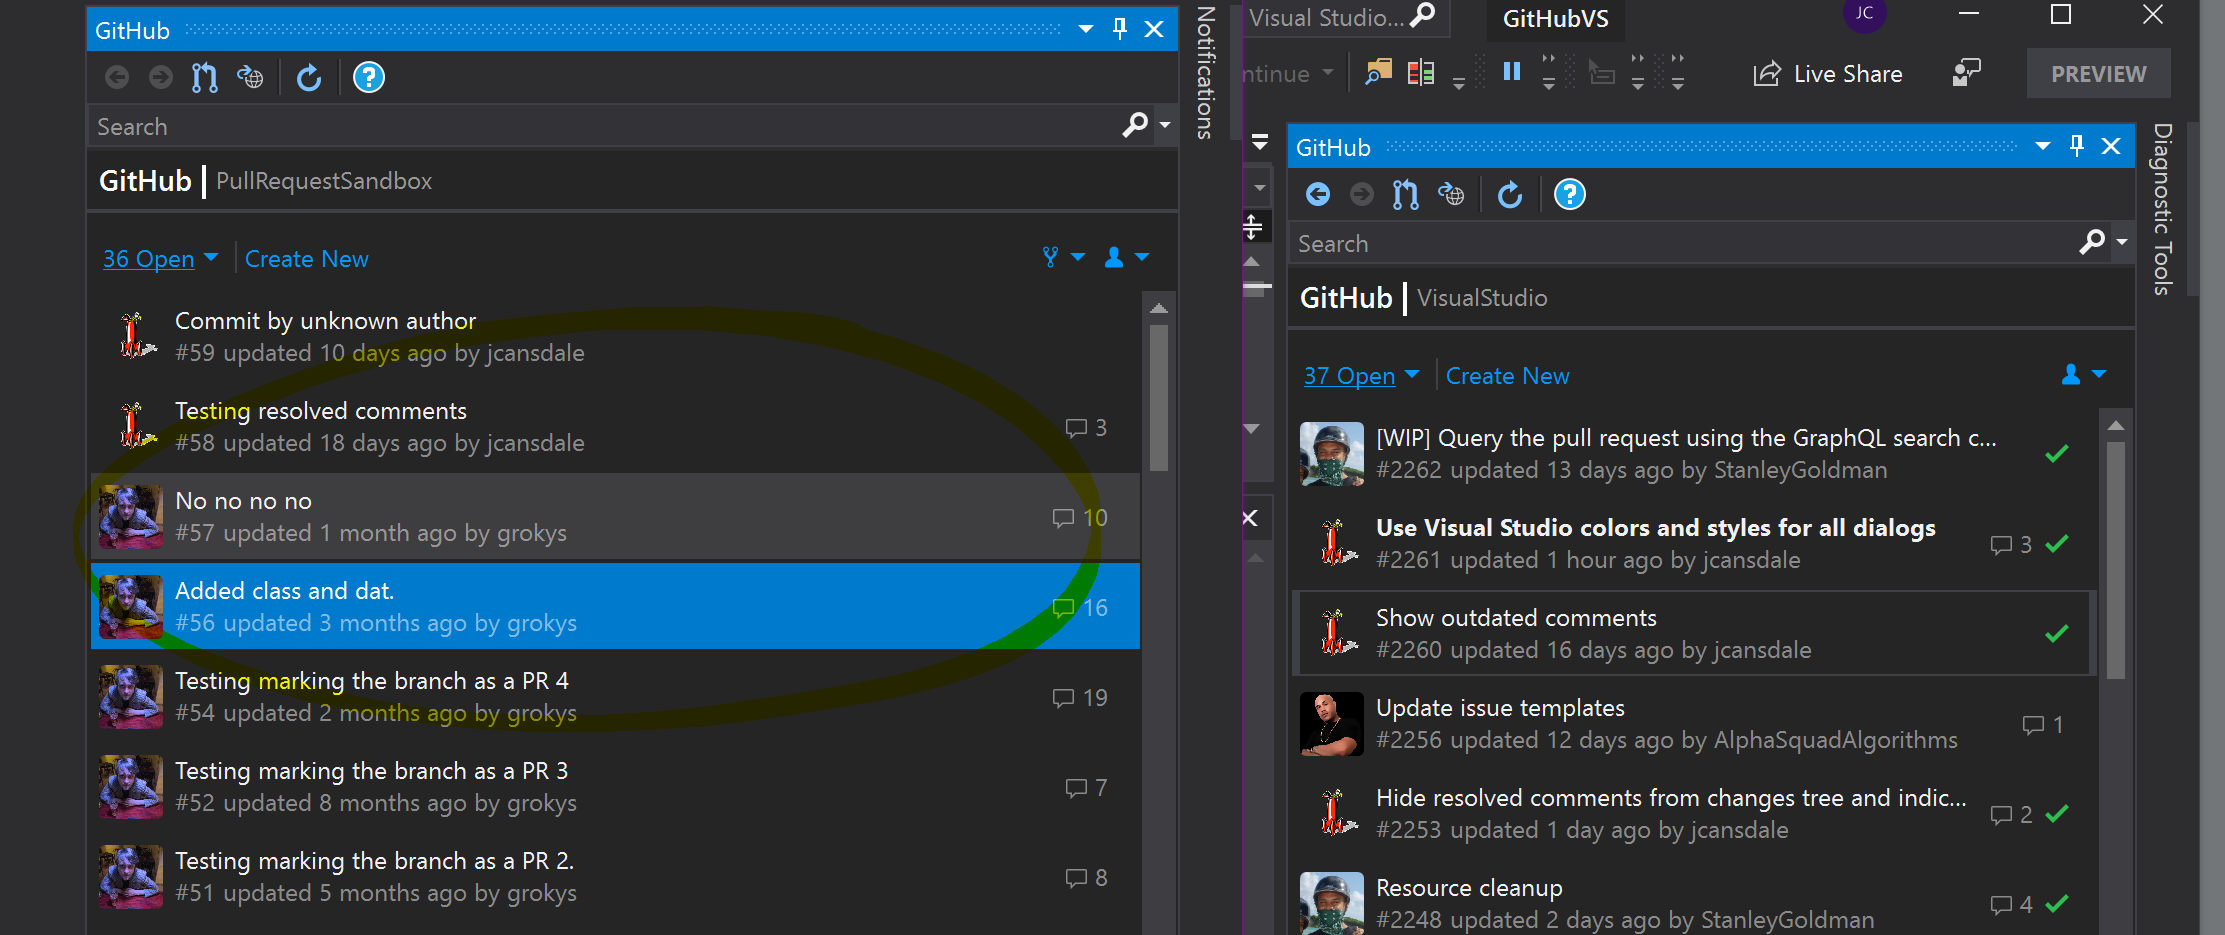Open the branch/fork filter dropdown
Image resolution: width=2225 pixels, height=935 pixels.
point(1063,258)
